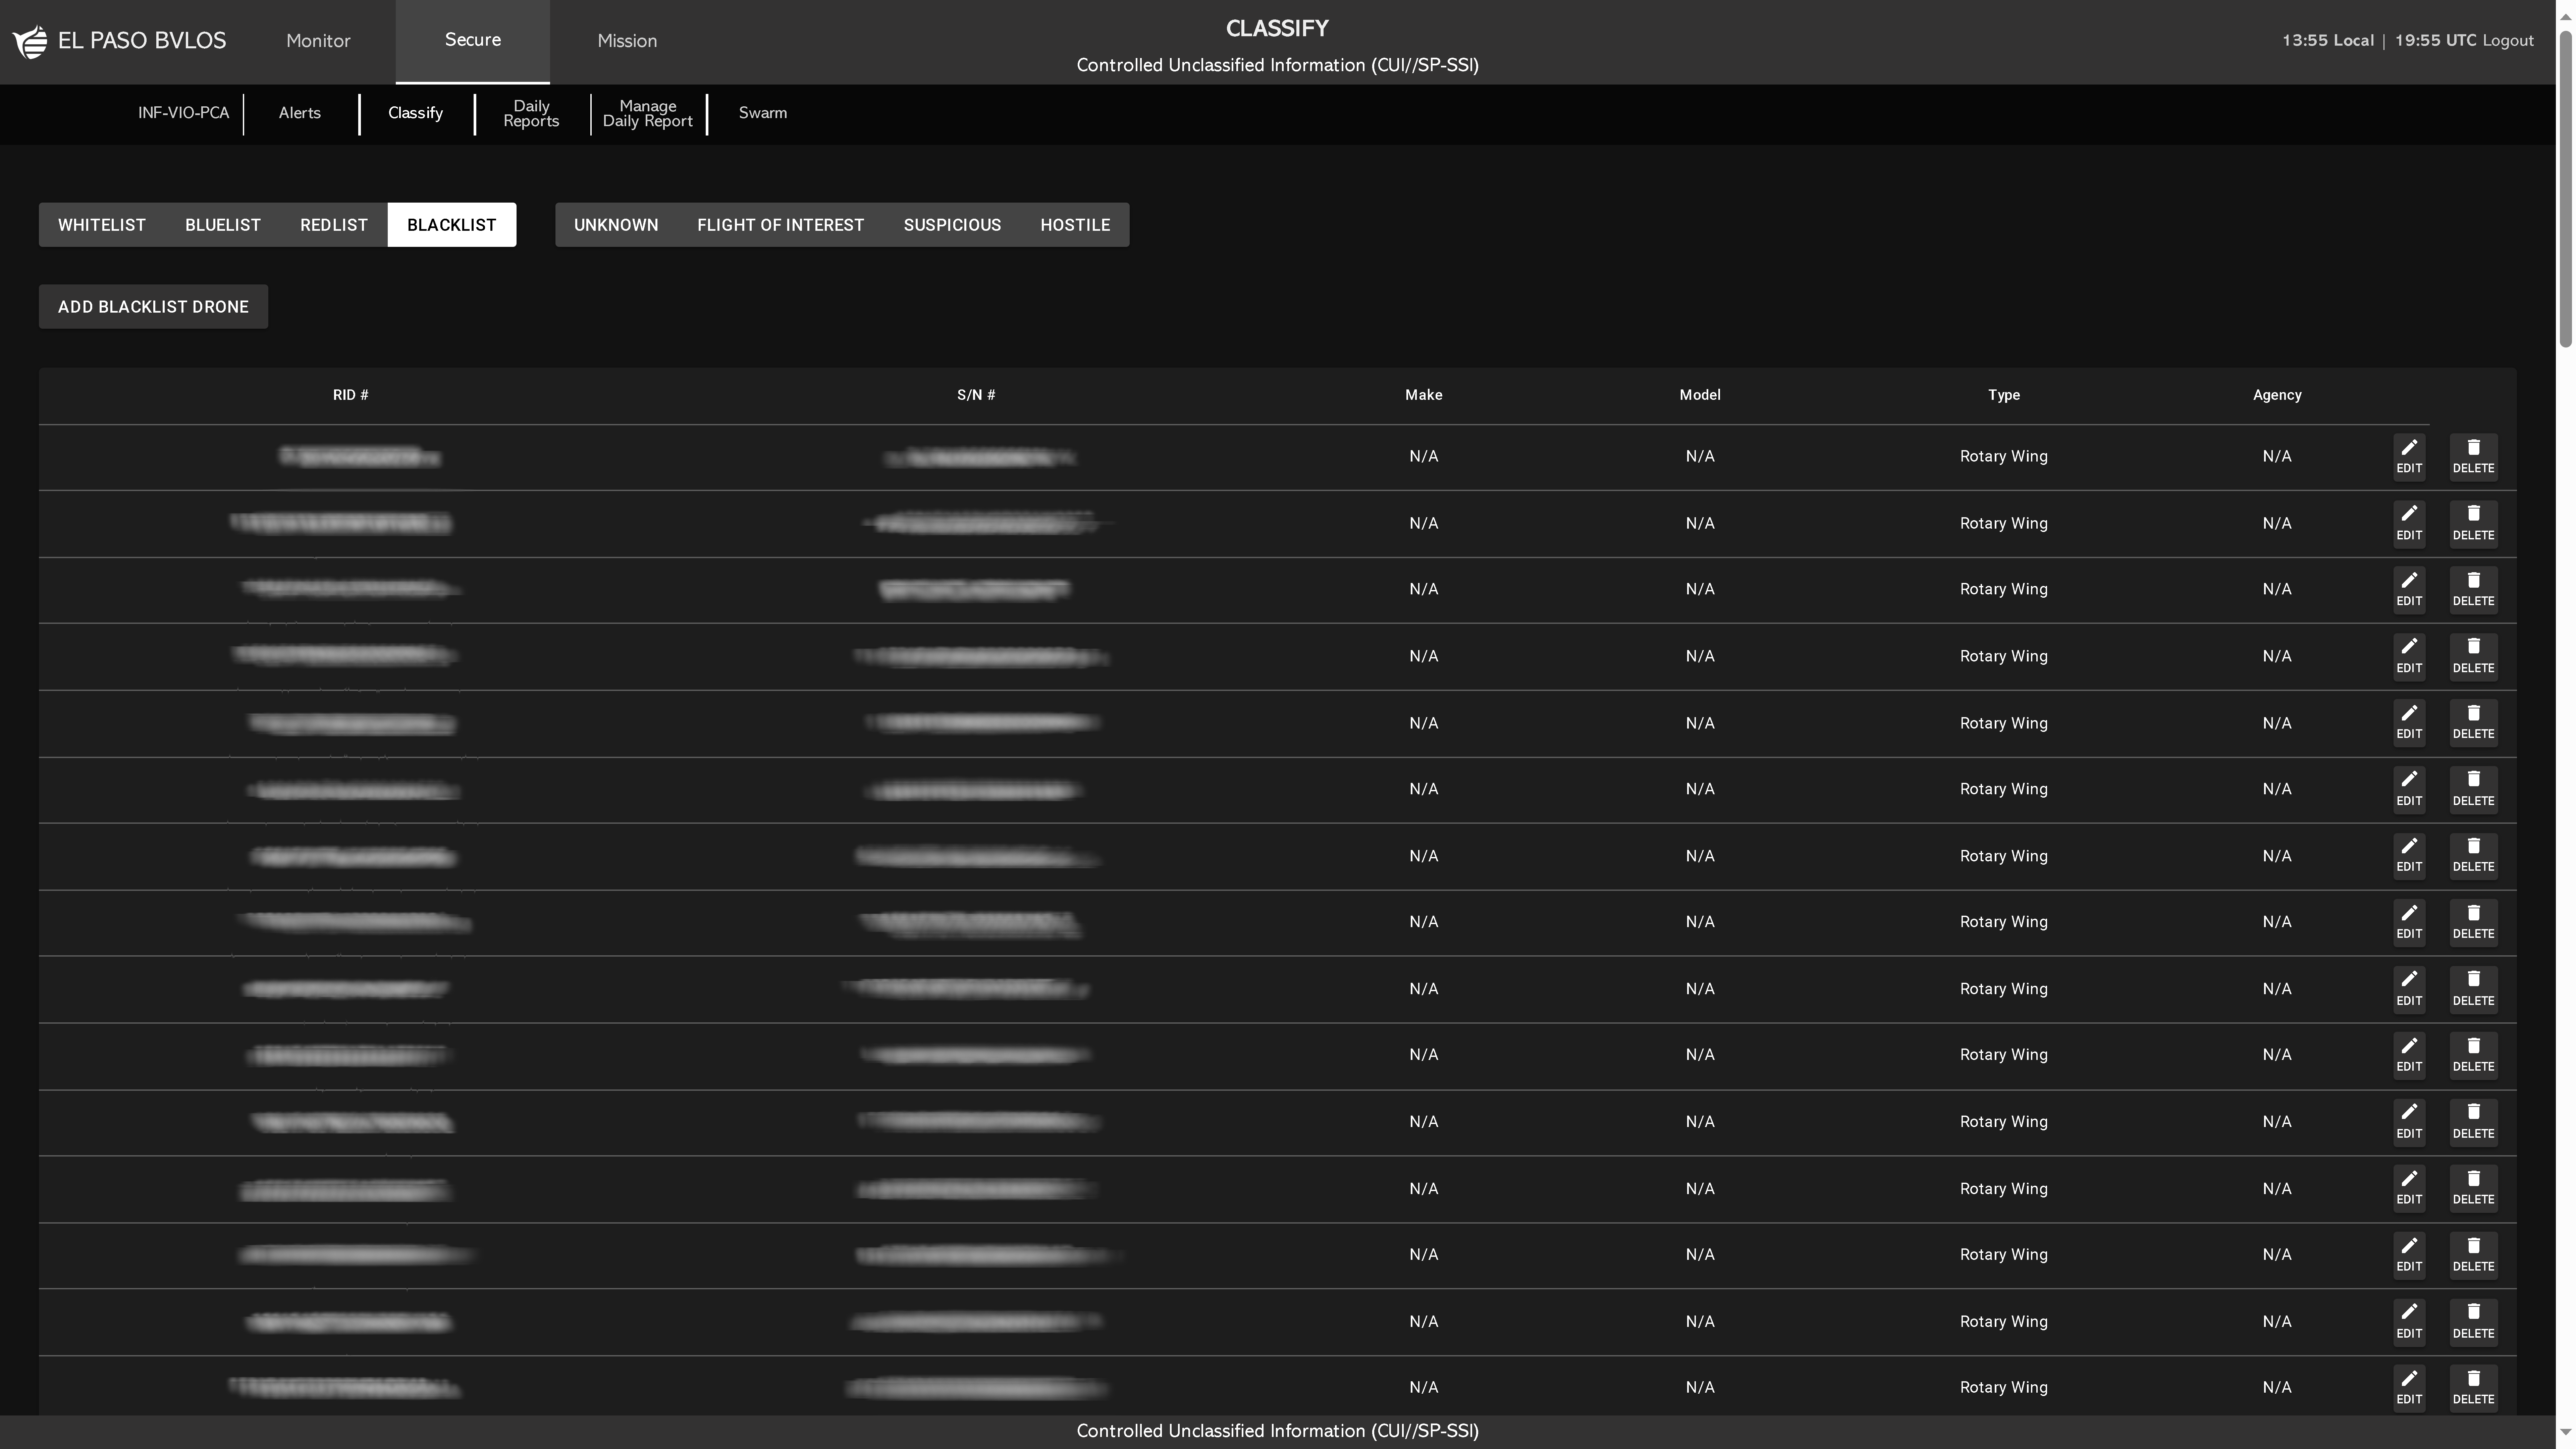Click the Type column header
This screenshot has width=2576, height=1449.
[x=2004, y=395]
